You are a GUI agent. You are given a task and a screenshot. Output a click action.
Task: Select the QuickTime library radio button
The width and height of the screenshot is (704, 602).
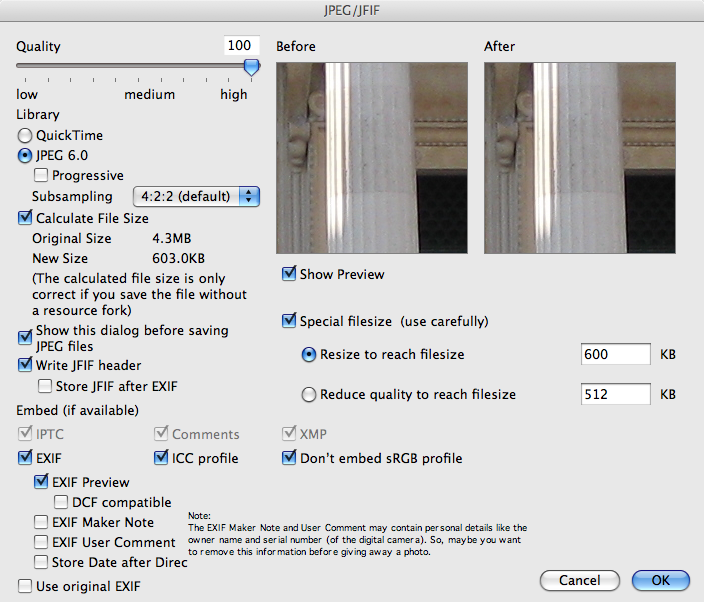25,135
